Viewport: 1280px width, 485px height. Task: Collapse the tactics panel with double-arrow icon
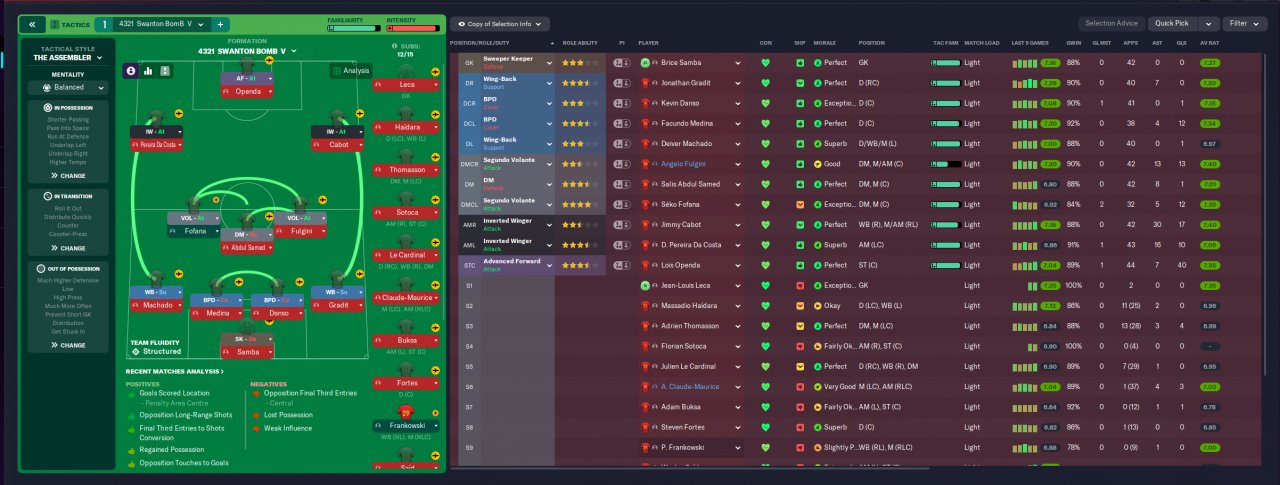coord(30,24)
